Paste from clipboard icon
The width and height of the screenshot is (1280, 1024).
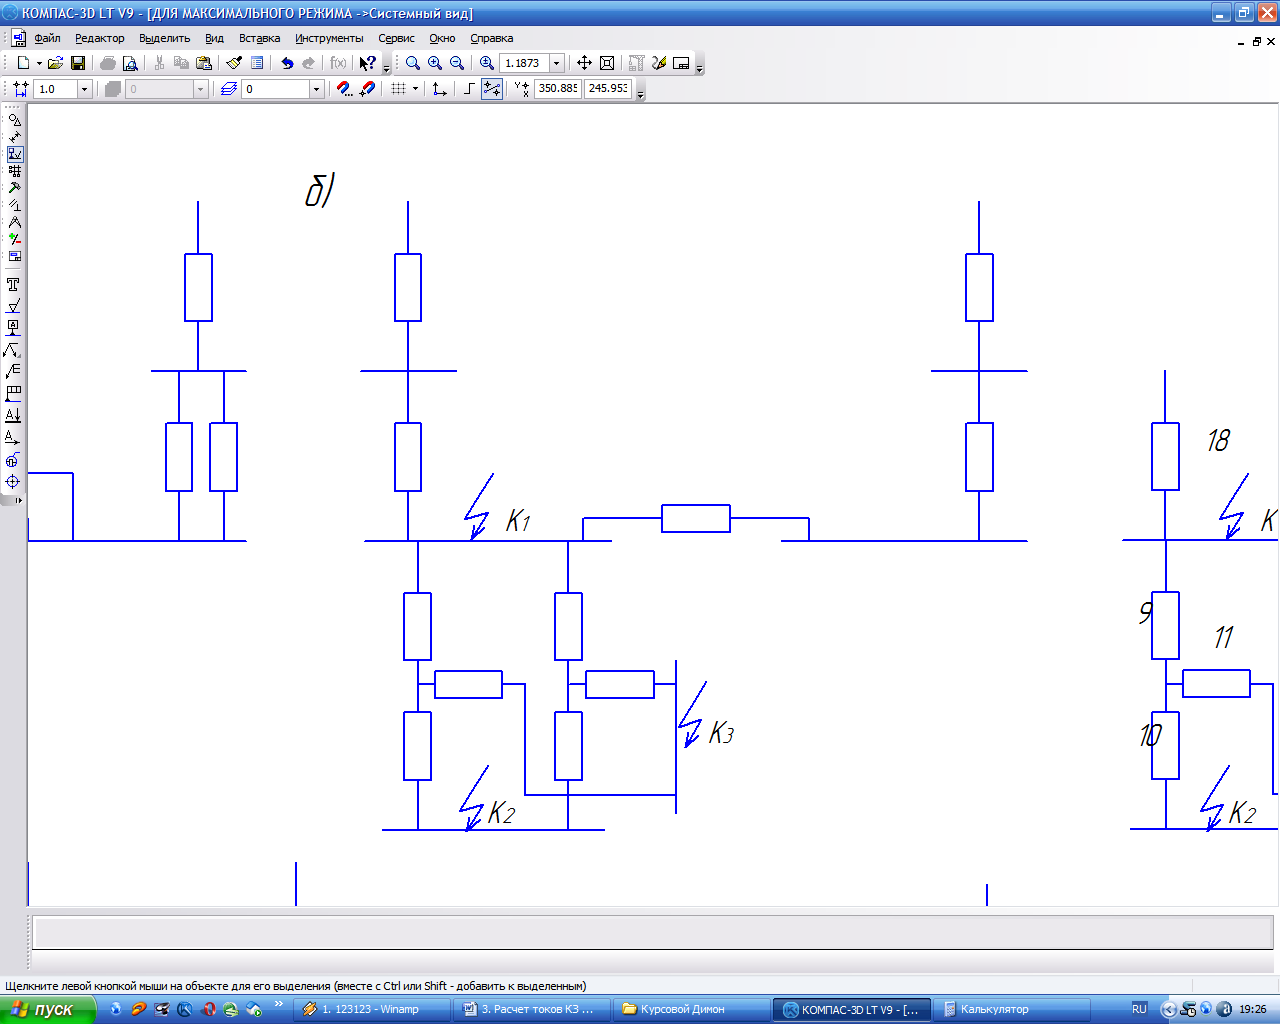[x=204, y=63]
